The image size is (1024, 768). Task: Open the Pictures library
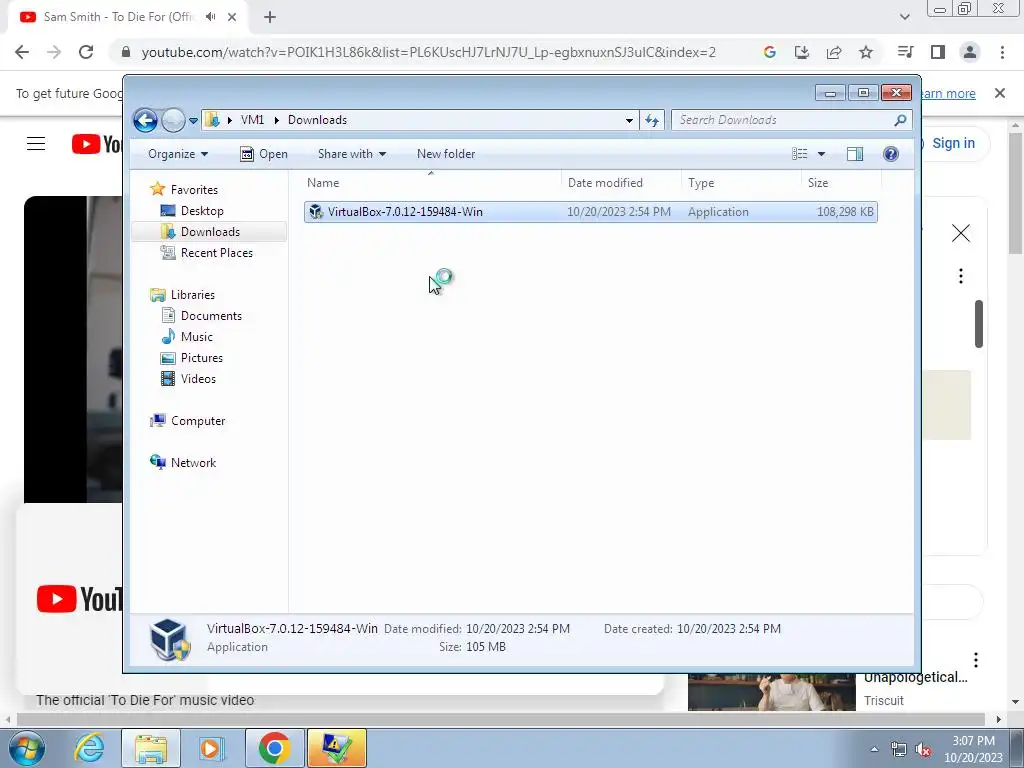click(x=202, y=358)
